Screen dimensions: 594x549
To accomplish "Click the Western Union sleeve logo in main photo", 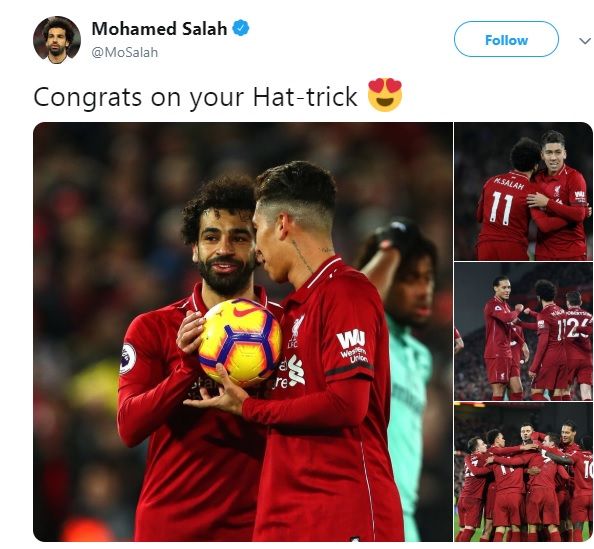I will (x=353, y=347).
